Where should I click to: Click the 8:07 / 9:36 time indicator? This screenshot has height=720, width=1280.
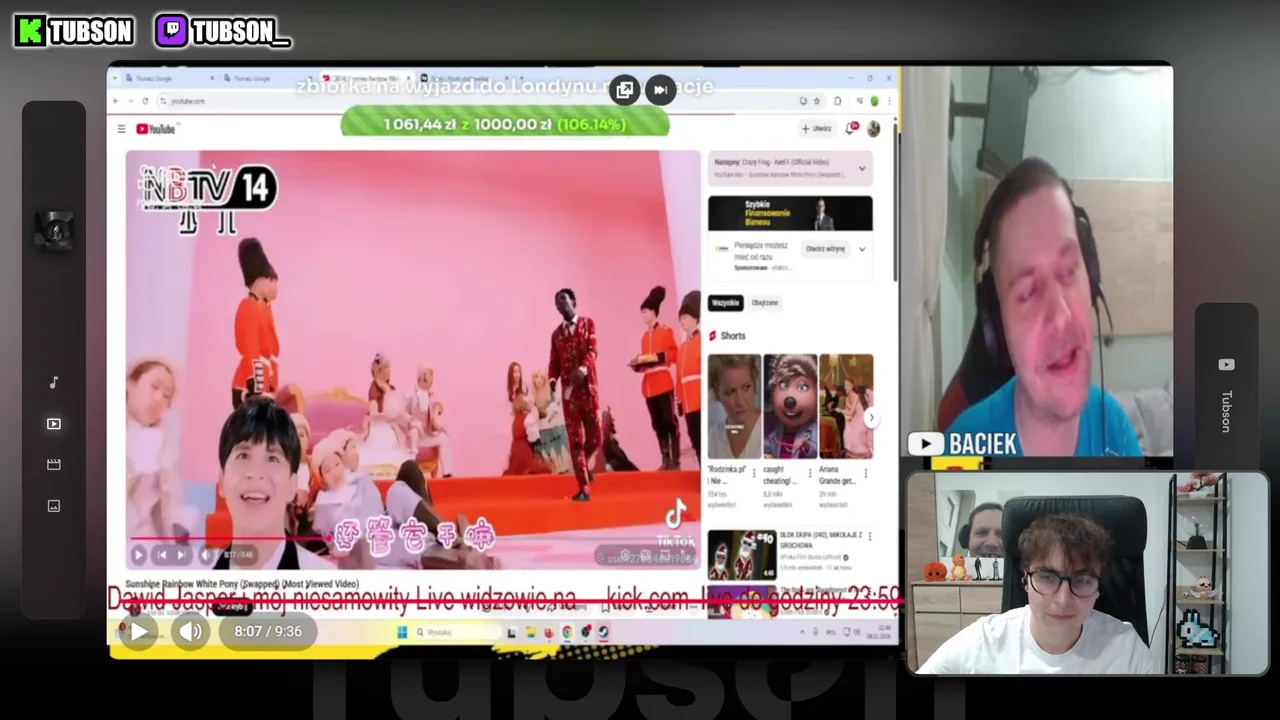point(268,631)
